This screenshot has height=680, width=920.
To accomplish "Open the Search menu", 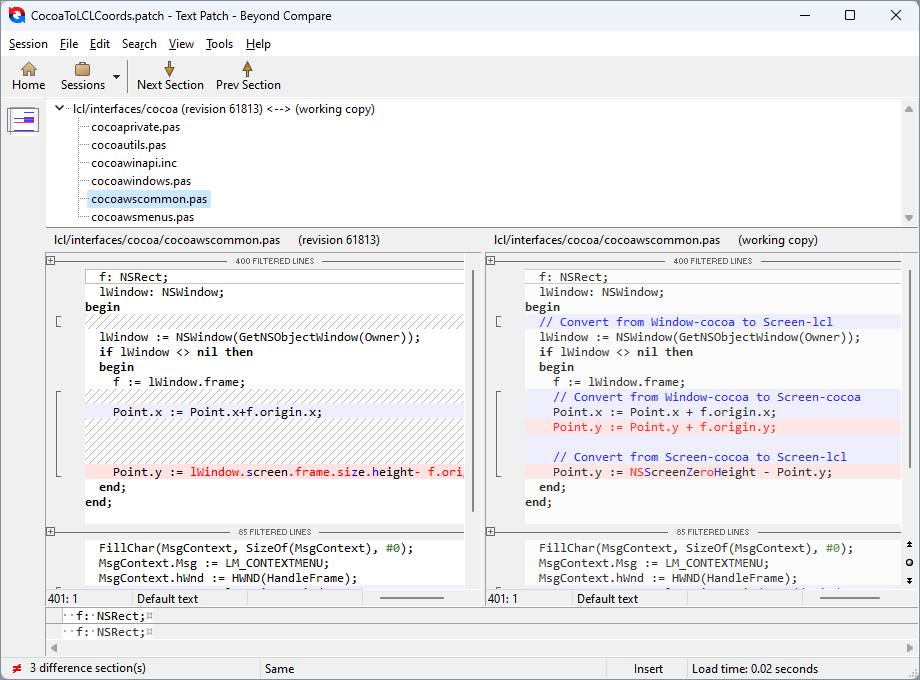I will (139, 44).
